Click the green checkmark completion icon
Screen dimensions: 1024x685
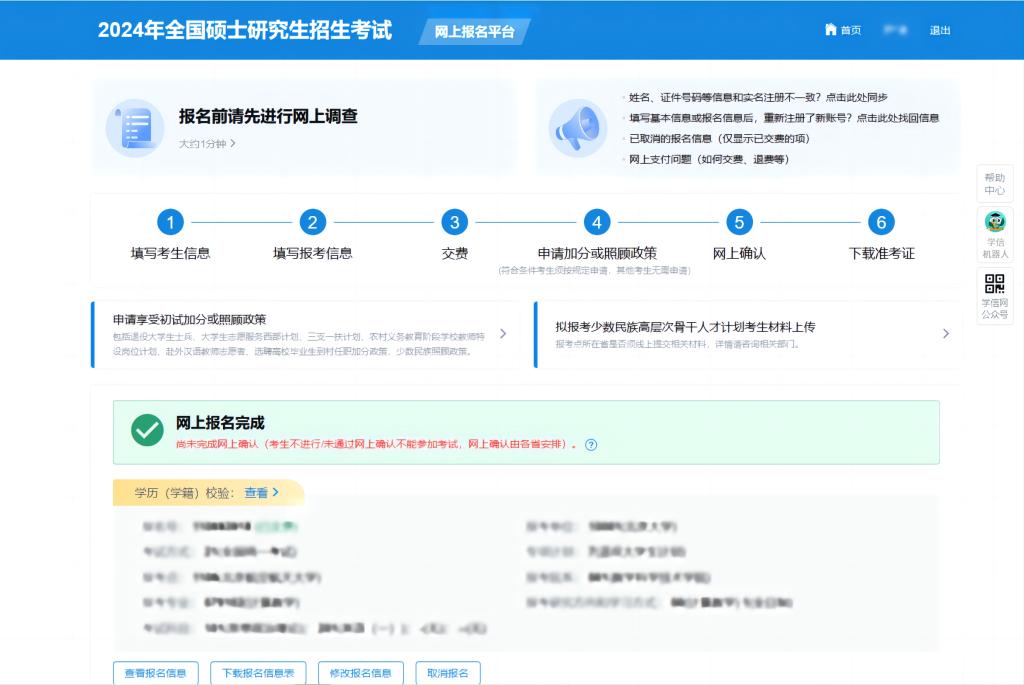147,431
